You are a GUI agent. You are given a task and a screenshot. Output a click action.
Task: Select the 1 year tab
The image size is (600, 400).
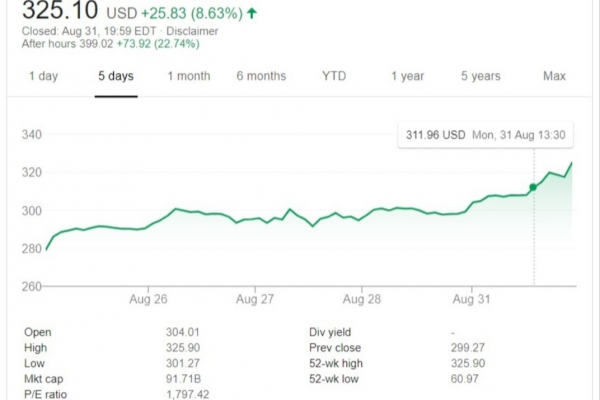pos(407,76)
